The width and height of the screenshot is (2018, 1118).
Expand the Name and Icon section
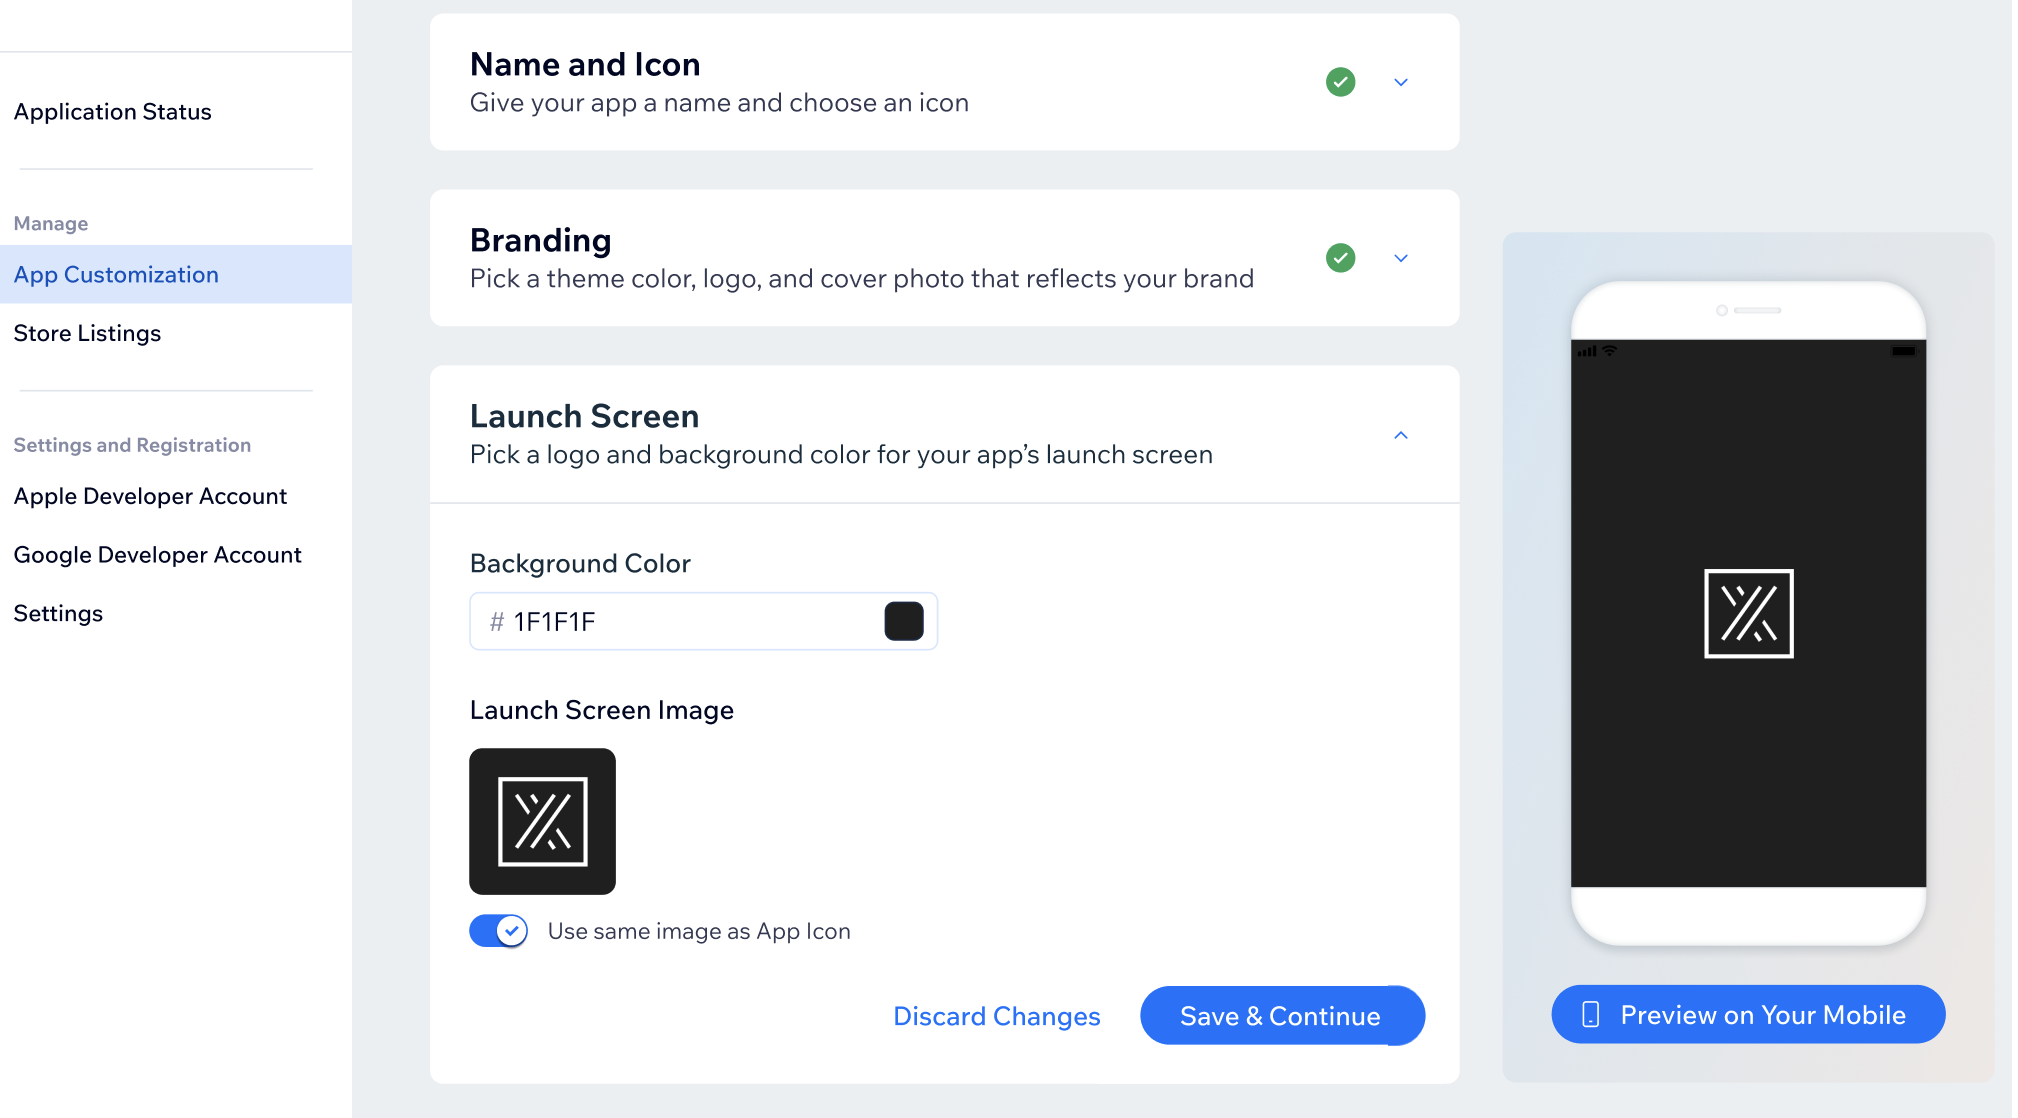[1401, 83]
